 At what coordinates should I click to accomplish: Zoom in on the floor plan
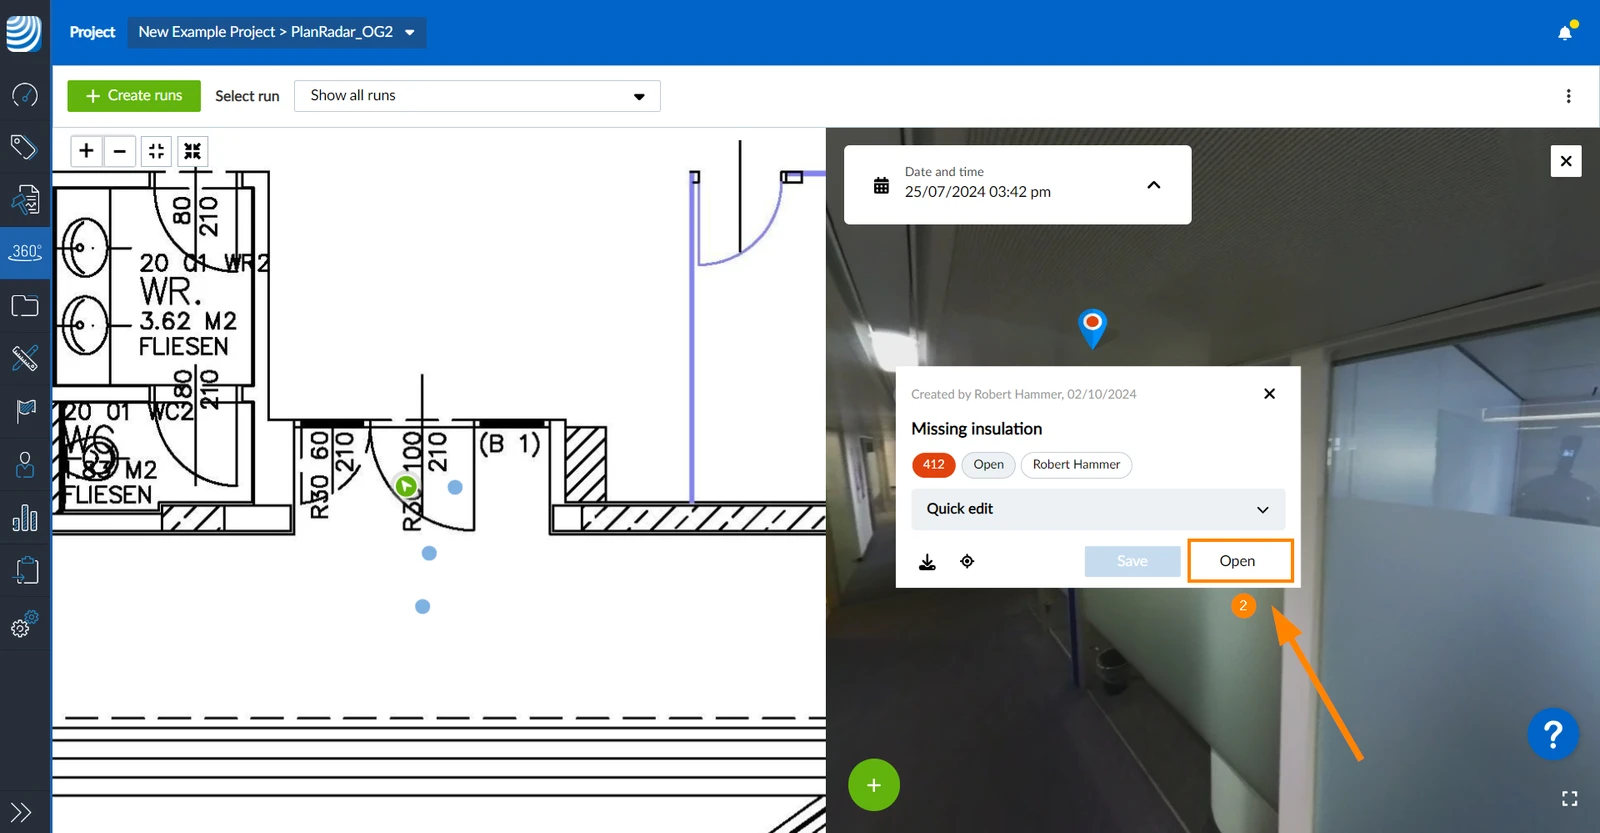(87, 151)
